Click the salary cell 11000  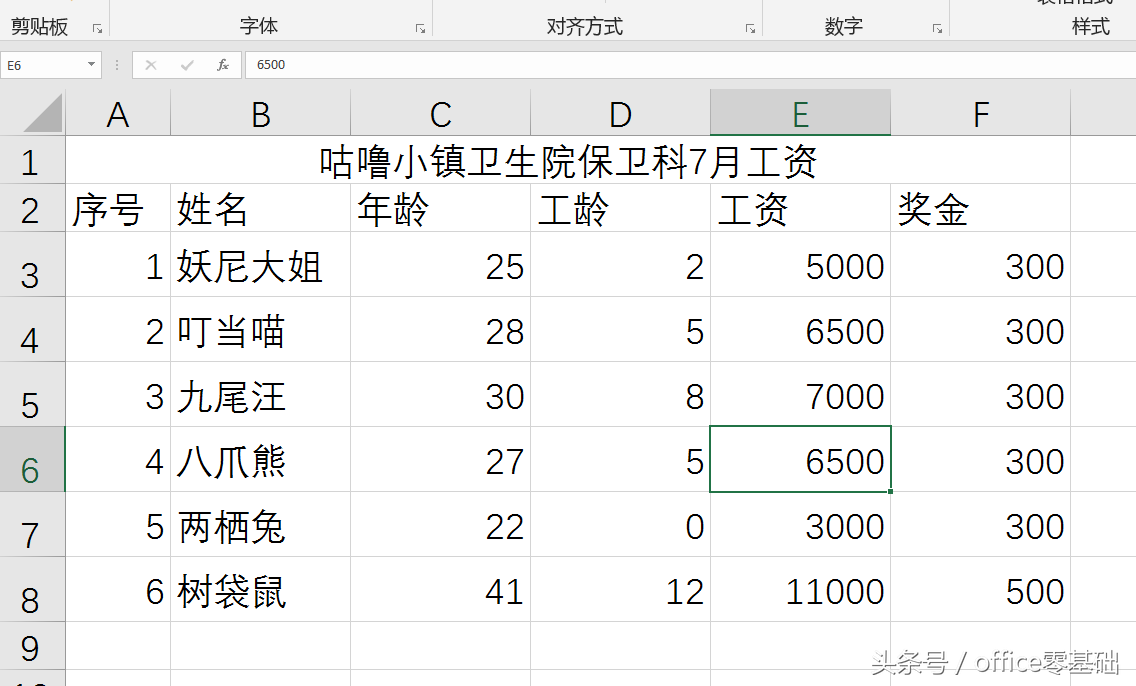pyautogui.click(x=801, y=589)
